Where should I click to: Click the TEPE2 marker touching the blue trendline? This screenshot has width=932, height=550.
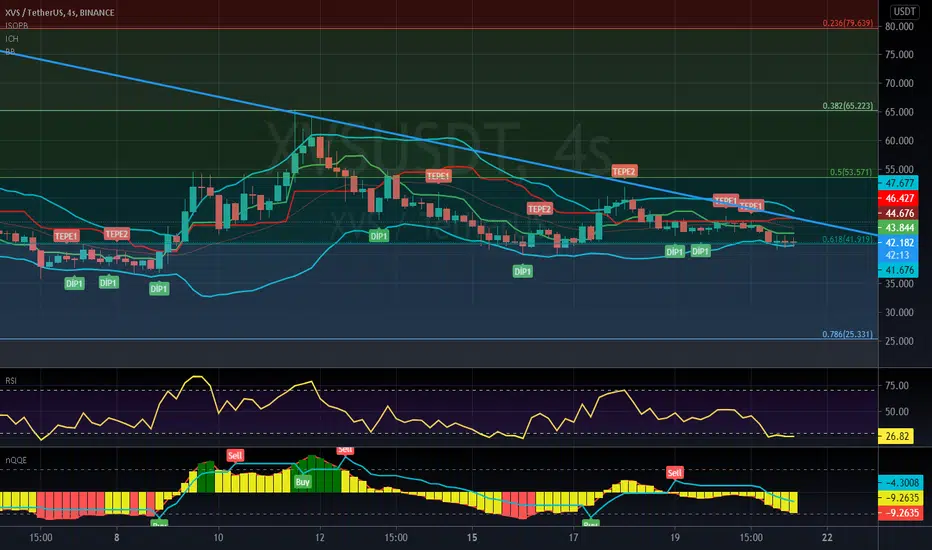point(624,171)
